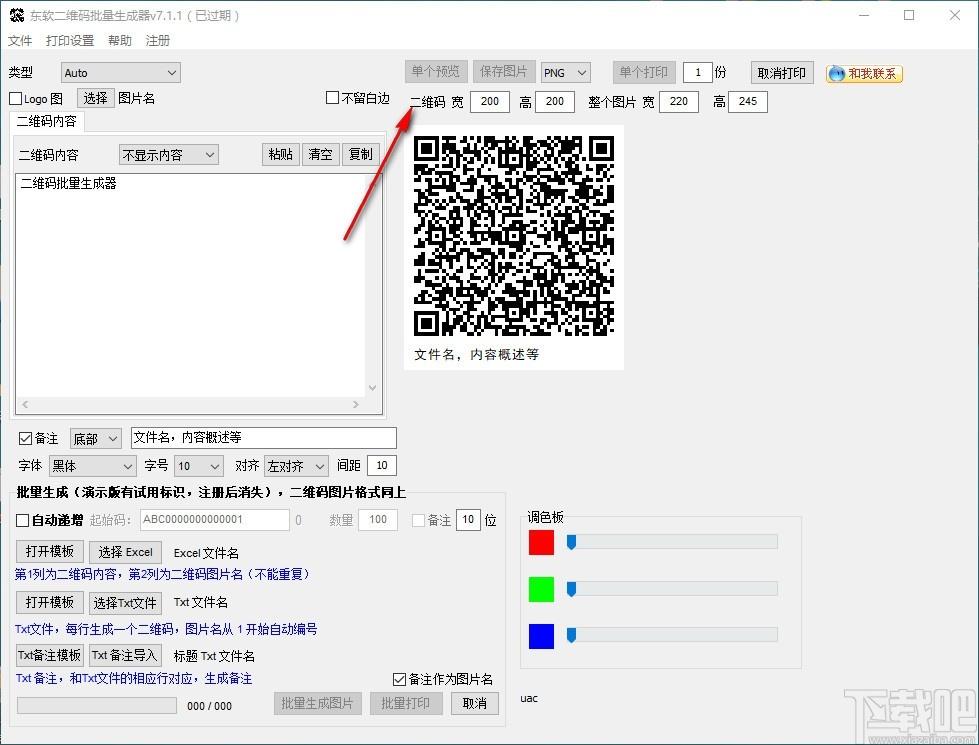This screenshot has height=745, width=979.
Task: Click the 位 digits field
Action: click(468, 520)
